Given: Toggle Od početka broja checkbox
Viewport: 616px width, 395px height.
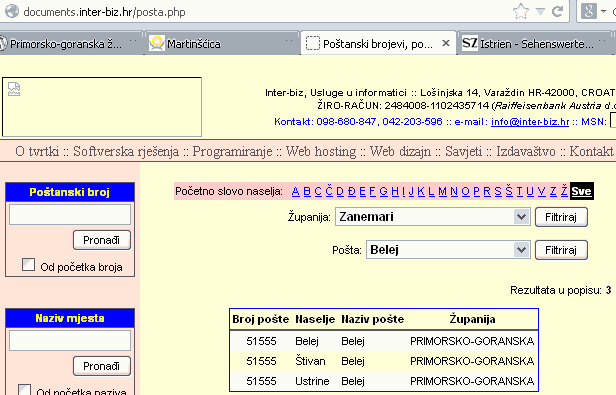Looking at the screenshot, I should pyautogui.click(x=28, y=265).
